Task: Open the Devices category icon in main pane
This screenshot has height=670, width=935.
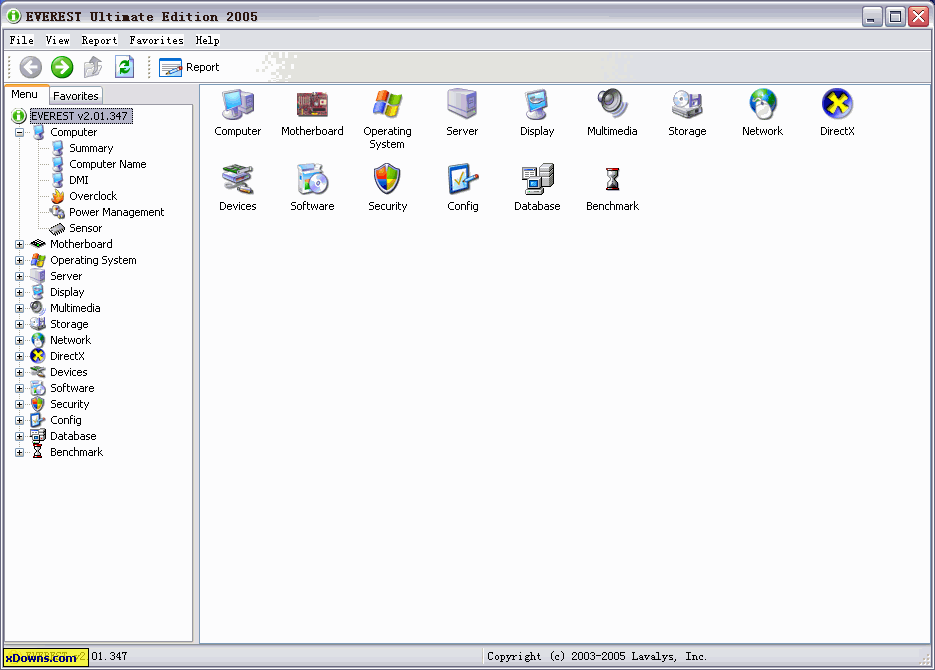Action: (237, 179)
